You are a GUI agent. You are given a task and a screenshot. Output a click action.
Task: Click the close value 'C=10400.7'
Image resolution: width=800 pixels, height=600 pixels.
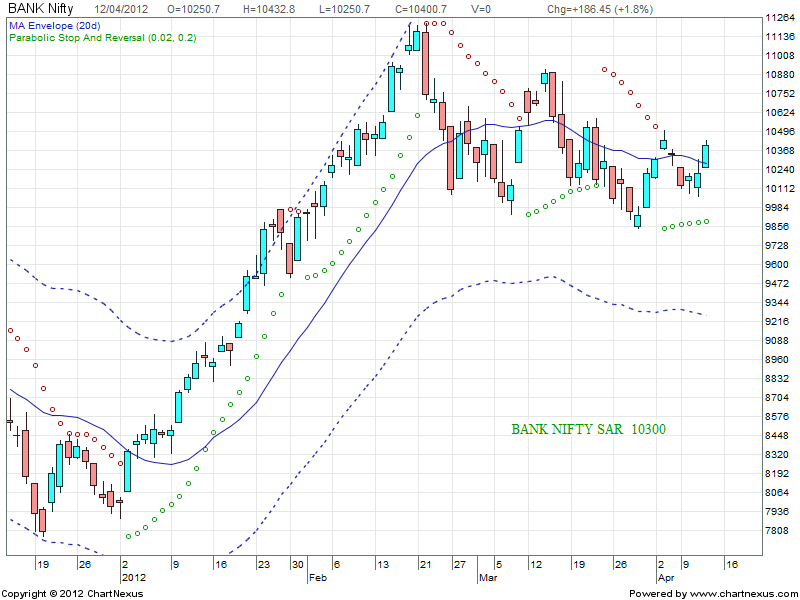click(x=421, y=9)
